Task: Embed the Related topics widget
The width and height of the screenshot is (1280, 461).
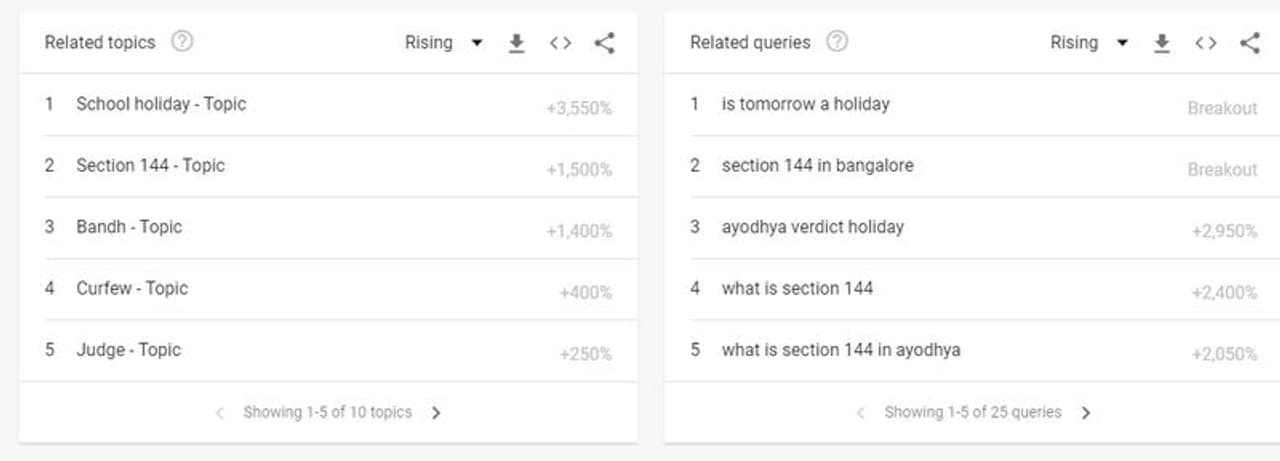Action: pyautogui.click(x=560, y=43)
